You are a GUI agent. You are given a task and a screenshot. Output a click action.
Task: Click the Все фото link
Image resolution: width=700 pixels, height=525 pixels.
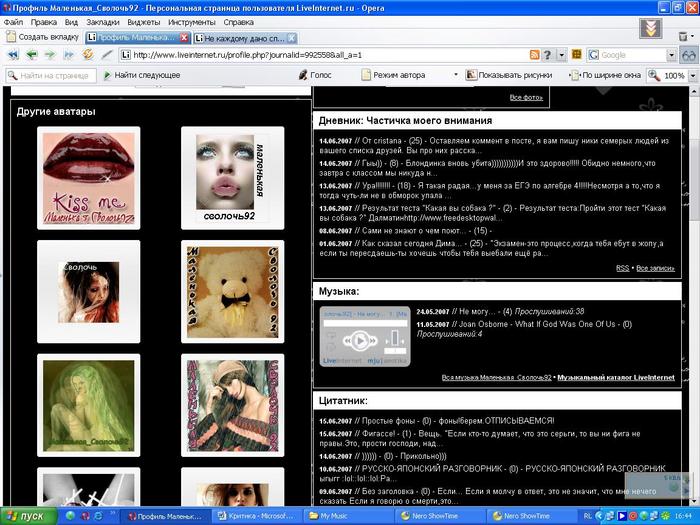pyautogui.click(x=526, y=97)
